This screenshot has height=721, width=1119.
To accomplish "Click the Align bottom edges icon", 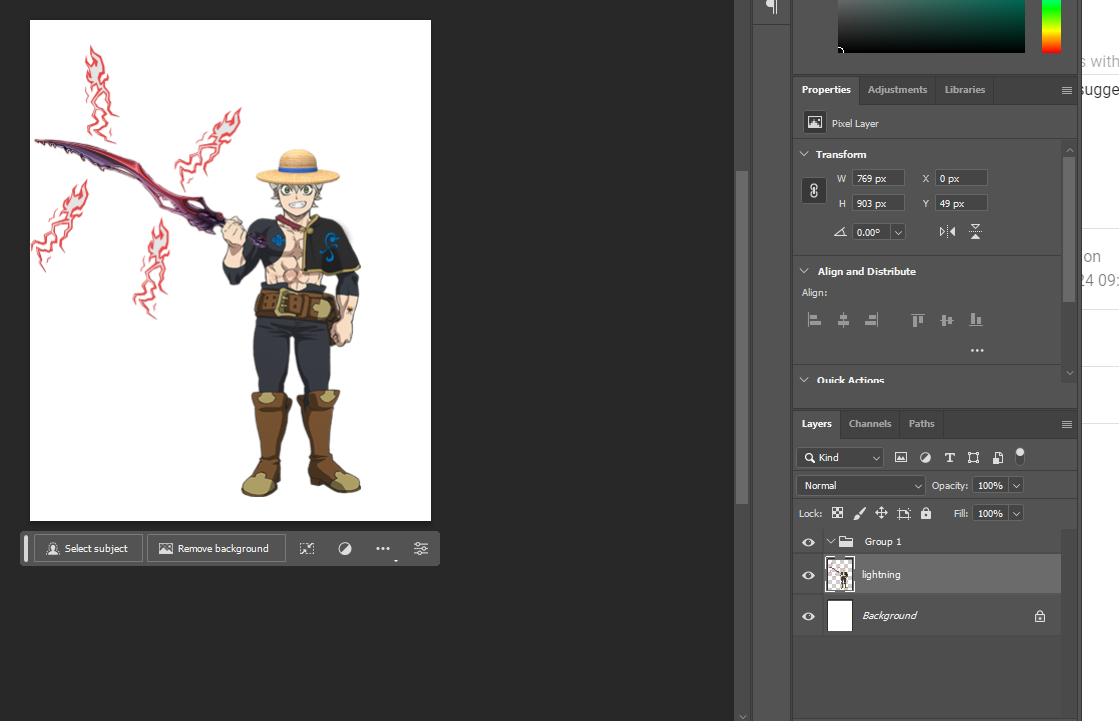I will pyautogui.click(x=976, y=320).
